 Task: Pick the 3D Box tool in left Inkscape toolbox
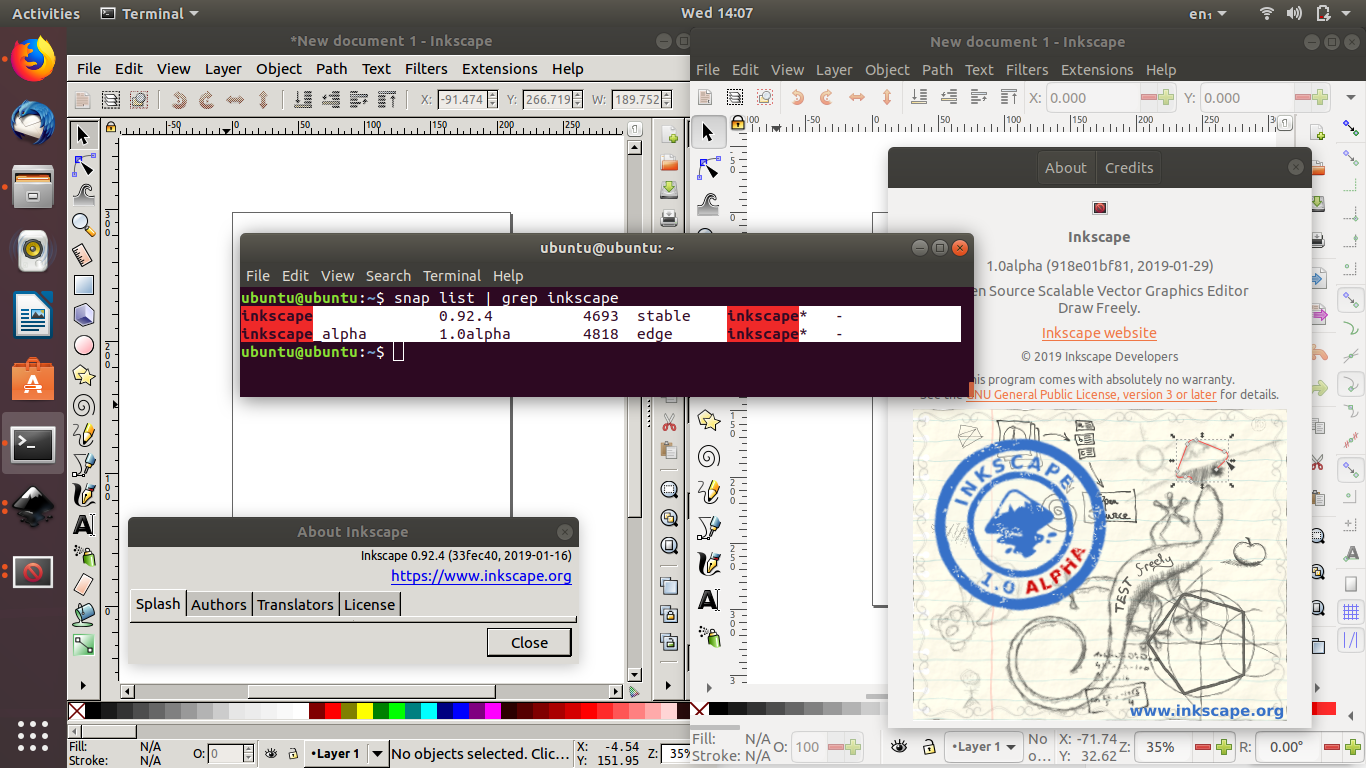84,315
